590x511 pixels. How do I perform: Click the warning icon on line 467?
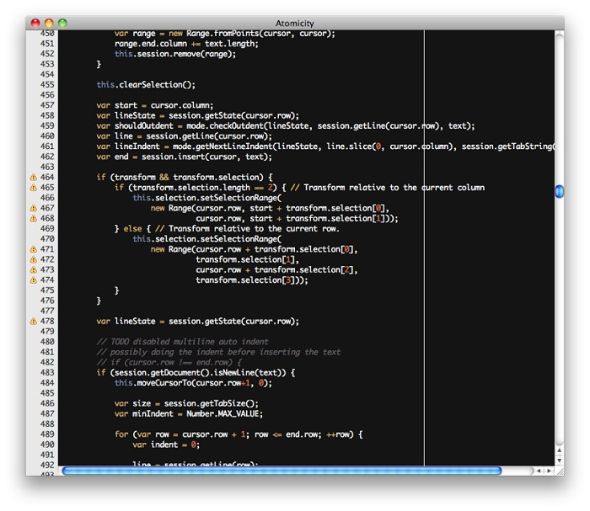(x=33, y=208)
